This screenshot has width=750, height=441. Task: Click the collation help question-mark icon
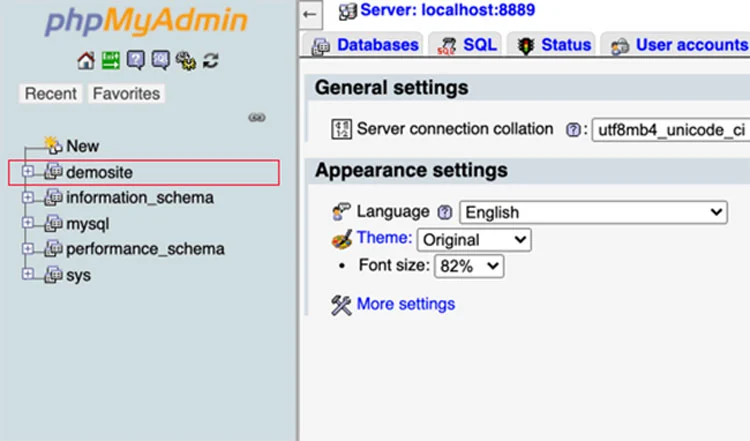[x=573, y=130]
